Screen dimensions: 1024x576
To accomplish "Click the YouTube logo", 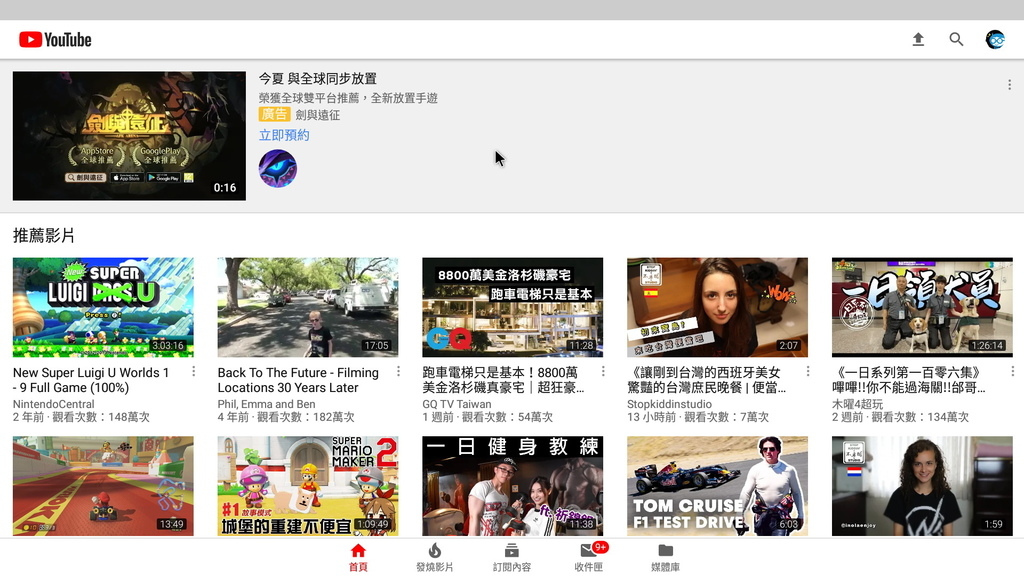I will tap(55, 40).
